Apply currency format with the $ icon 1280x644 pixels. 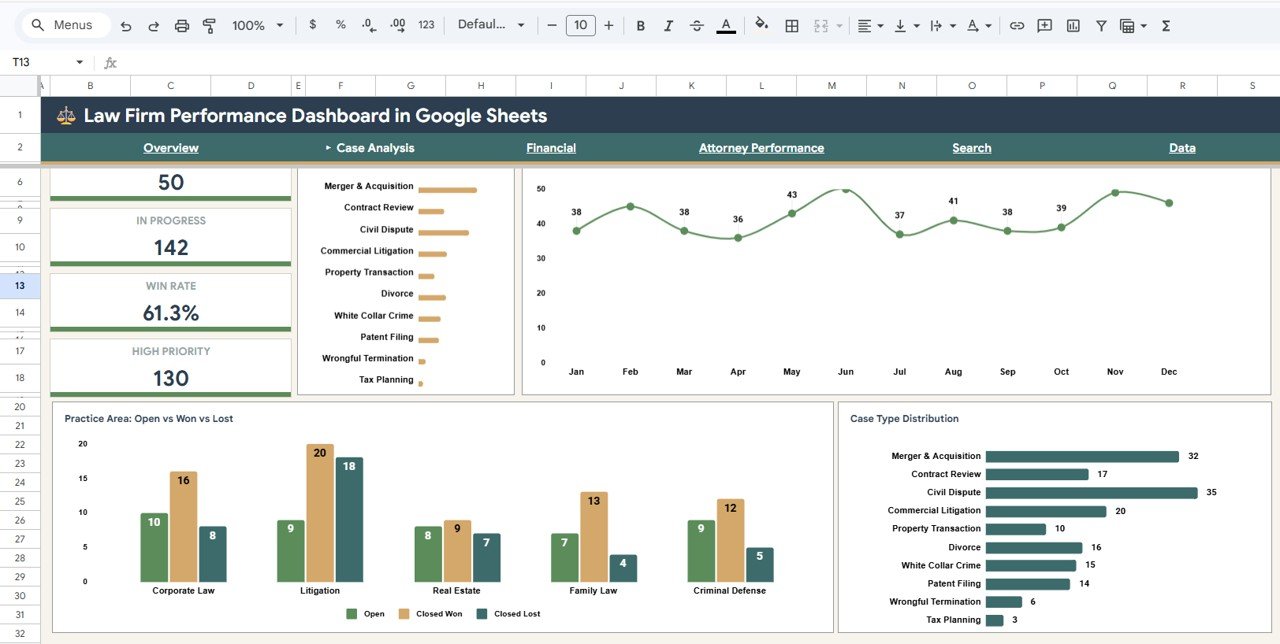314,25
